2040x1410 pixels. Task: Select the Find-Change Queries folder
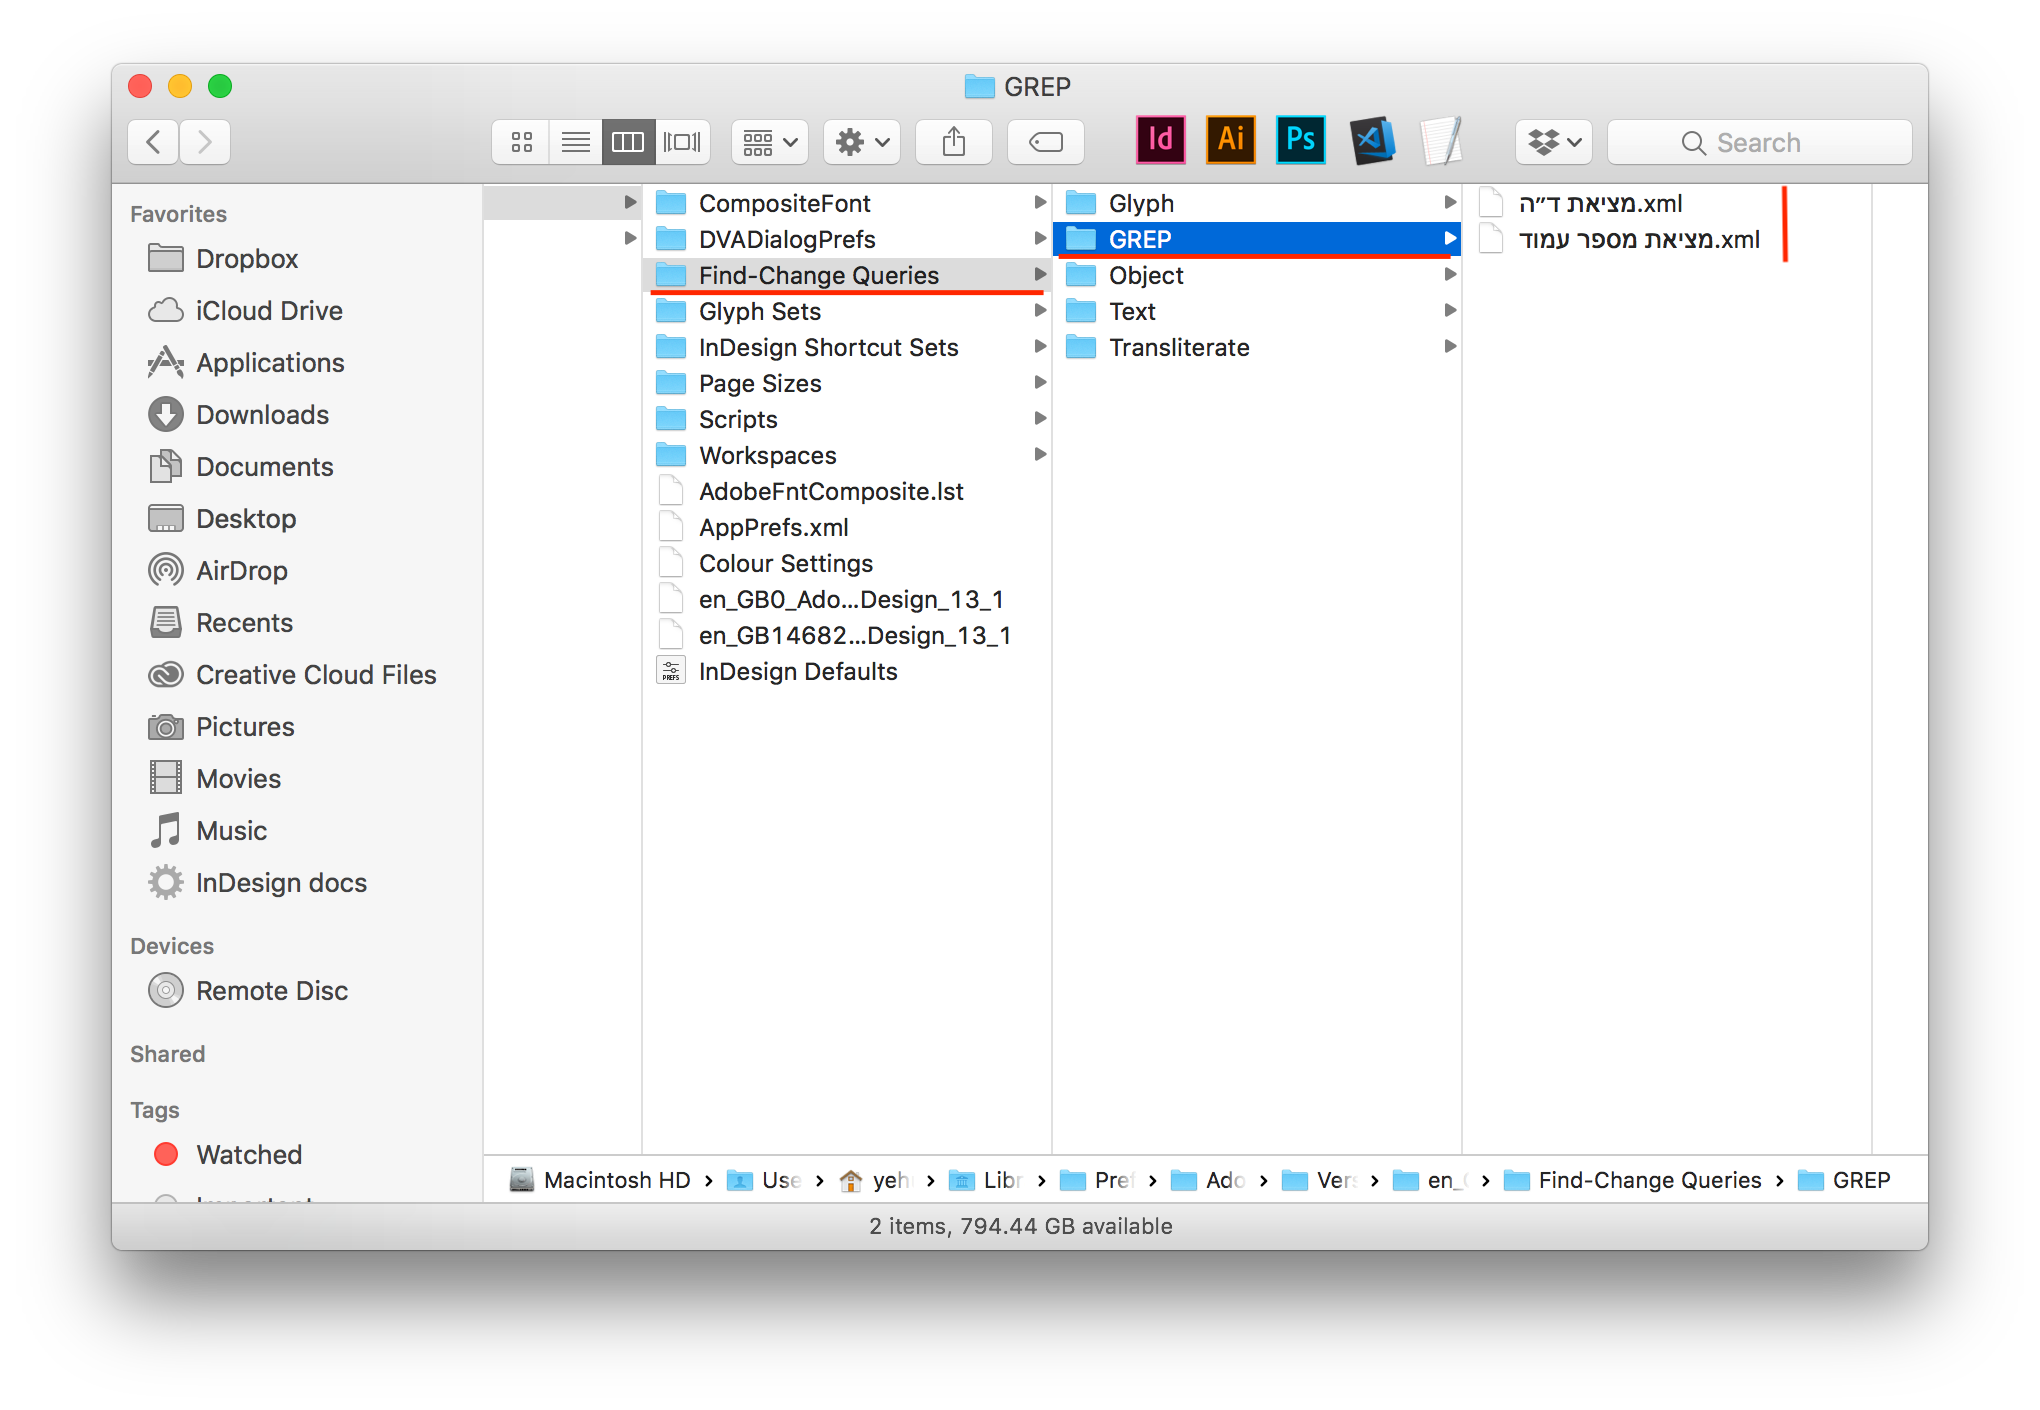pyautogui.click(x=818, y=275)
